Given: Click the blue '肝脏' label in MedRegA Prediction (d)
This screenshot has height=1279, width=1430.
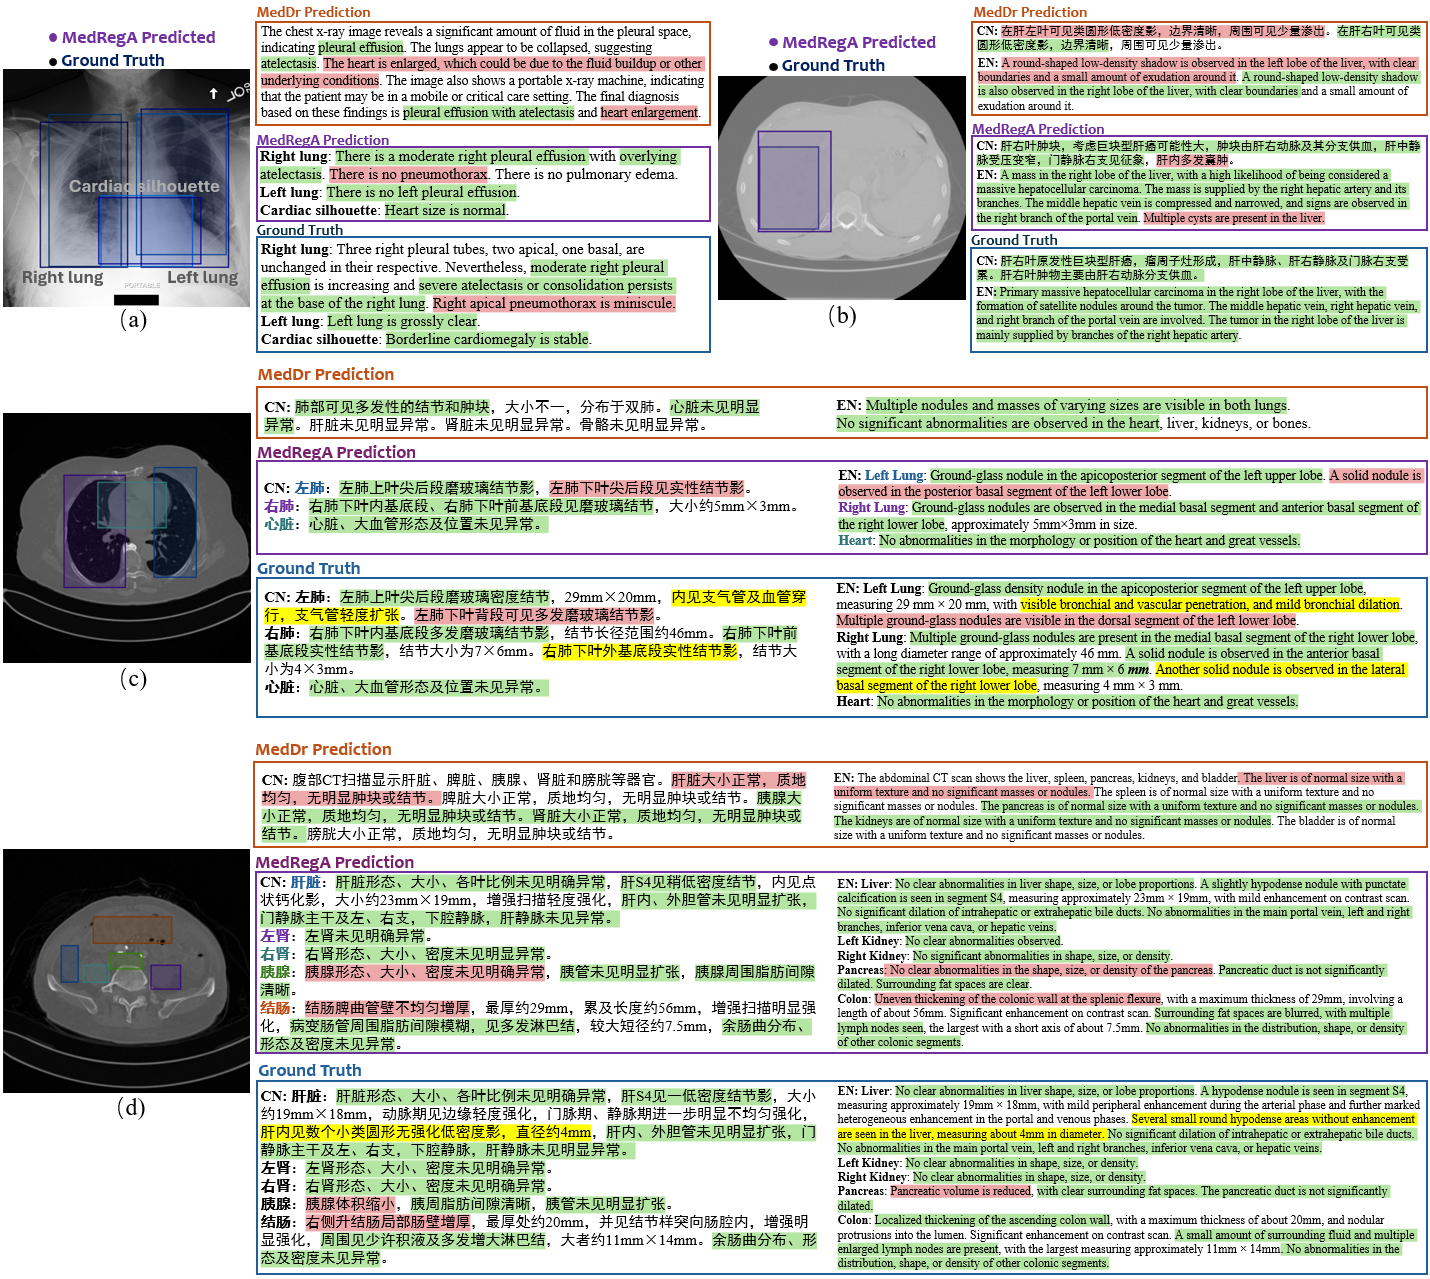Looking at the screenshot, I should [x=305, y=883].
